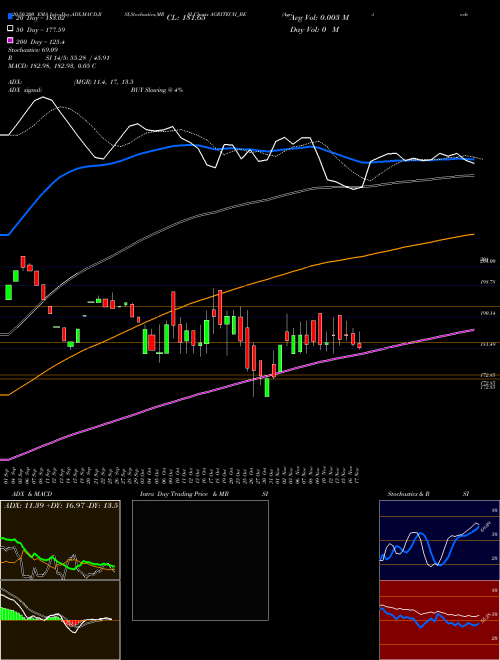Click the '181.49' price level label

(487, 345)
